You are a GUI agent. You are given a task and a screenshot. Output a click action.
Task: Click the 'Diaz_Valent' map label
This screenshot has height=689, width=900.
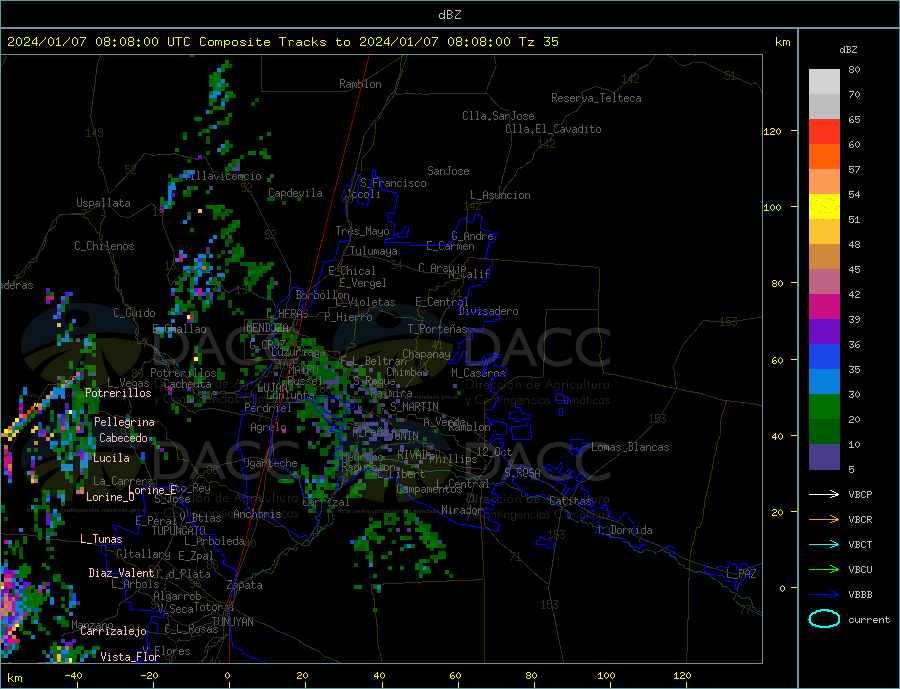coord(121,573)
